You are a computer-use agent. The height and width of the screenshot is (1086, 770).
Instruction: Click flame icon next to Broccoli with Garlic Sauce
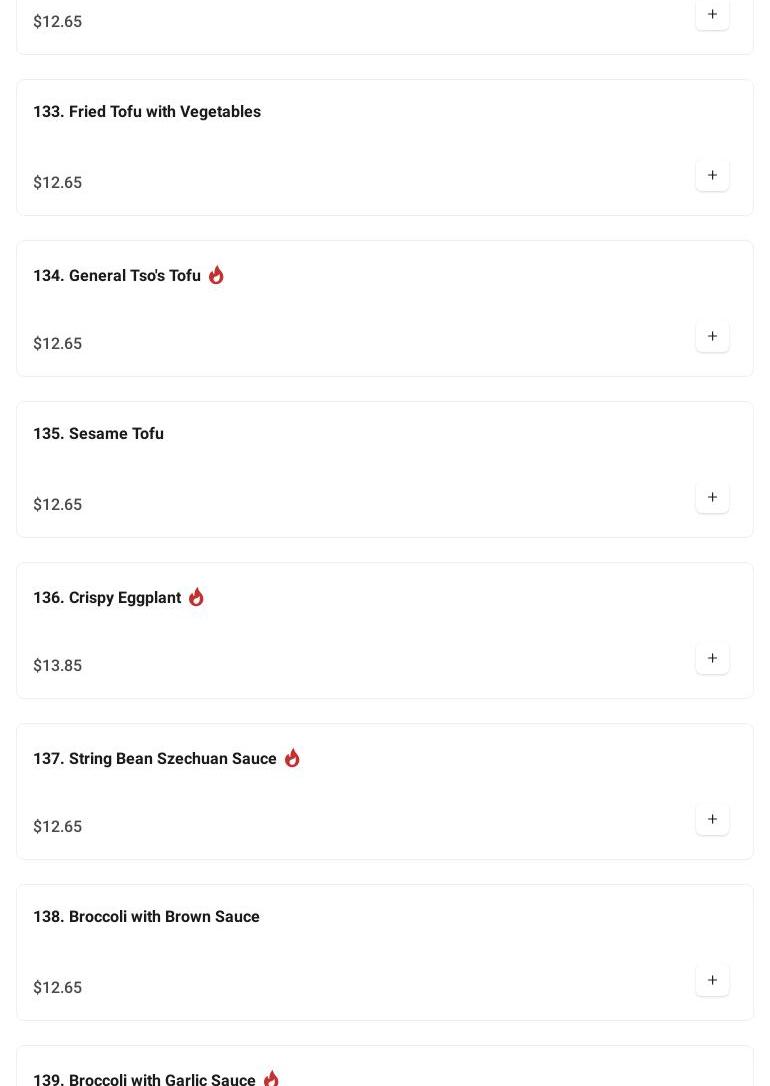tap(271, 1078)
